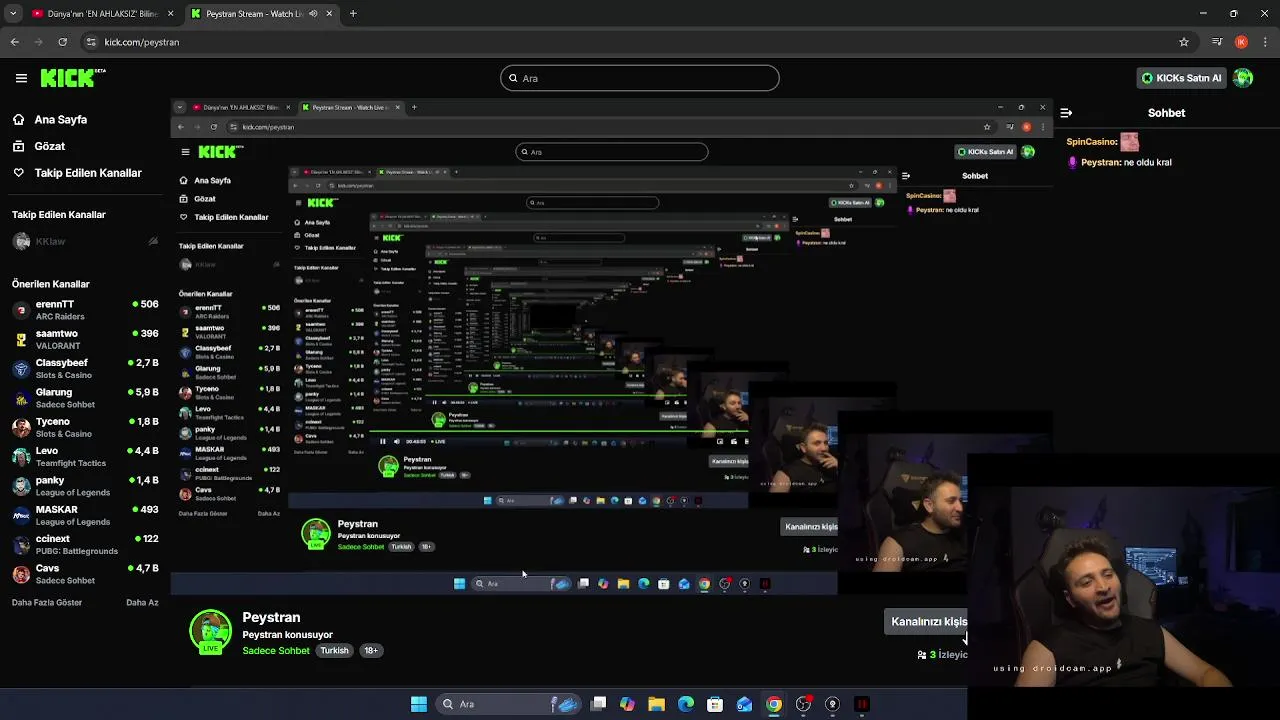Launch Copilot from the taskbar
The width and height of the screenshot is (1280, 720).
point(627,704)
